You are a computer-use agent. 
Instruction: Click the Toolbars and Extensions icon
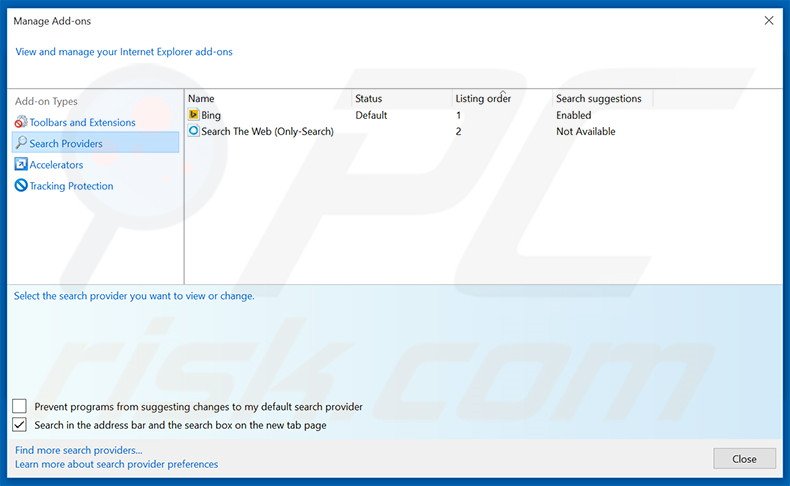coord(21,123)
